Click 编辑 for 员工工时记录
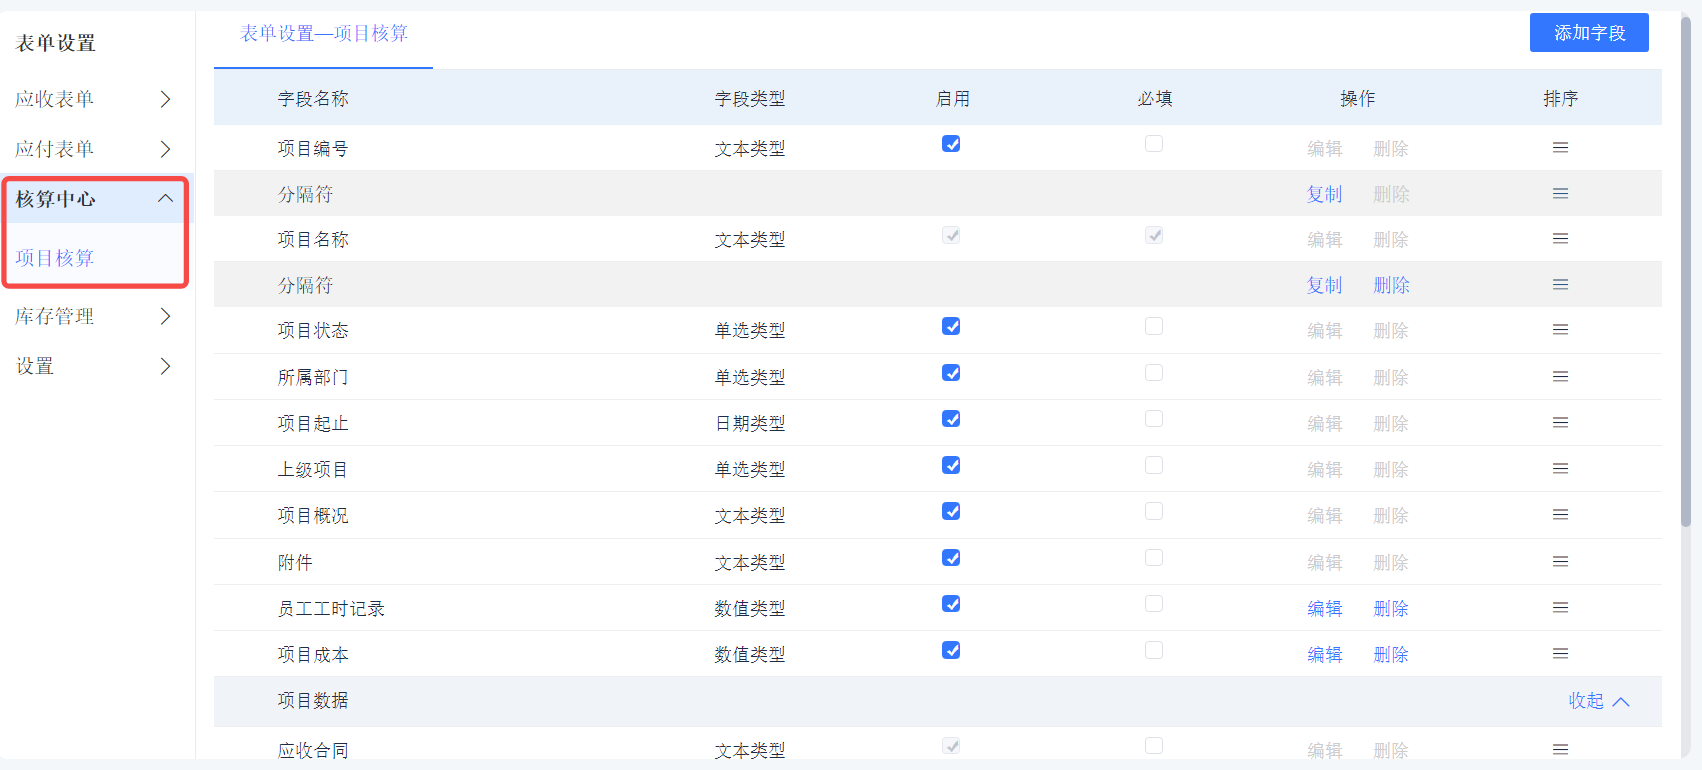The width and height of the screenshot is (1702, 770). pos(1324,608)
